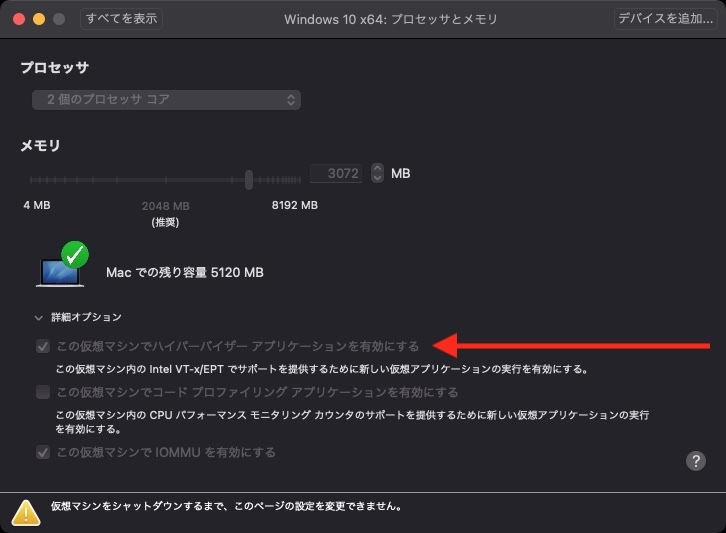Click the yellow minimize window button
This screenshot has width=726, height=533.
[x=39, y=19]
